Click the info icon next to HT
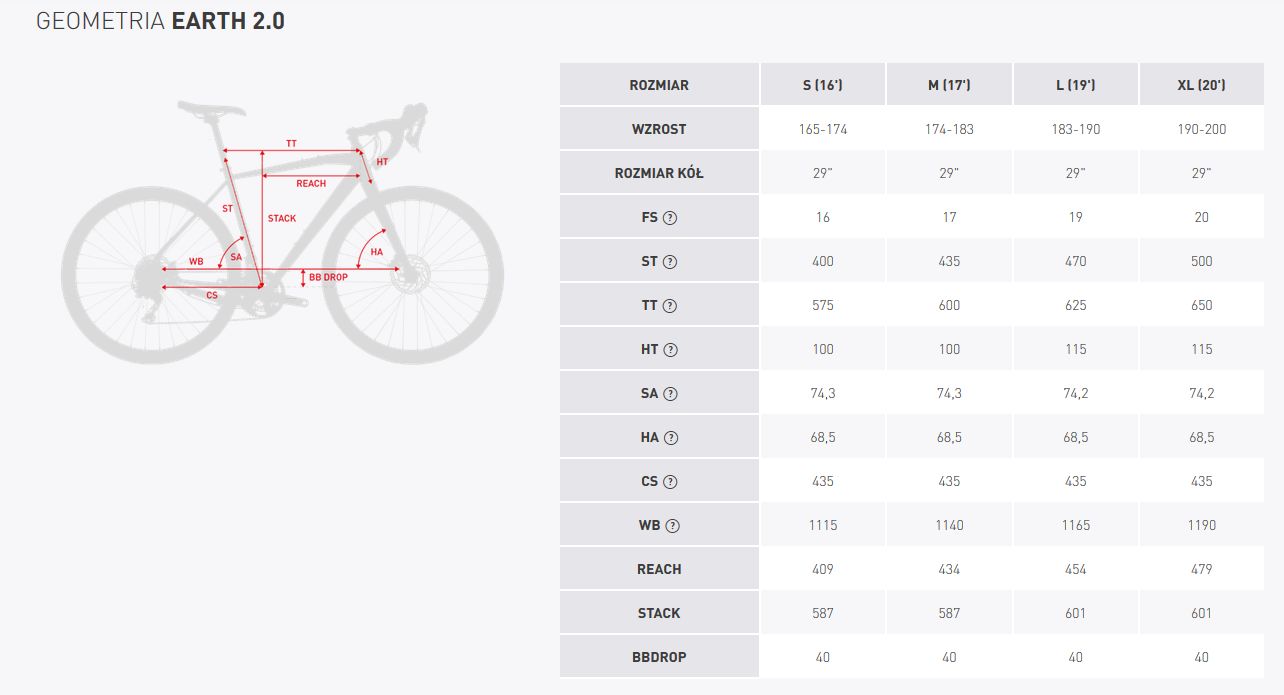1284x695 pixels. coord(670,350)
